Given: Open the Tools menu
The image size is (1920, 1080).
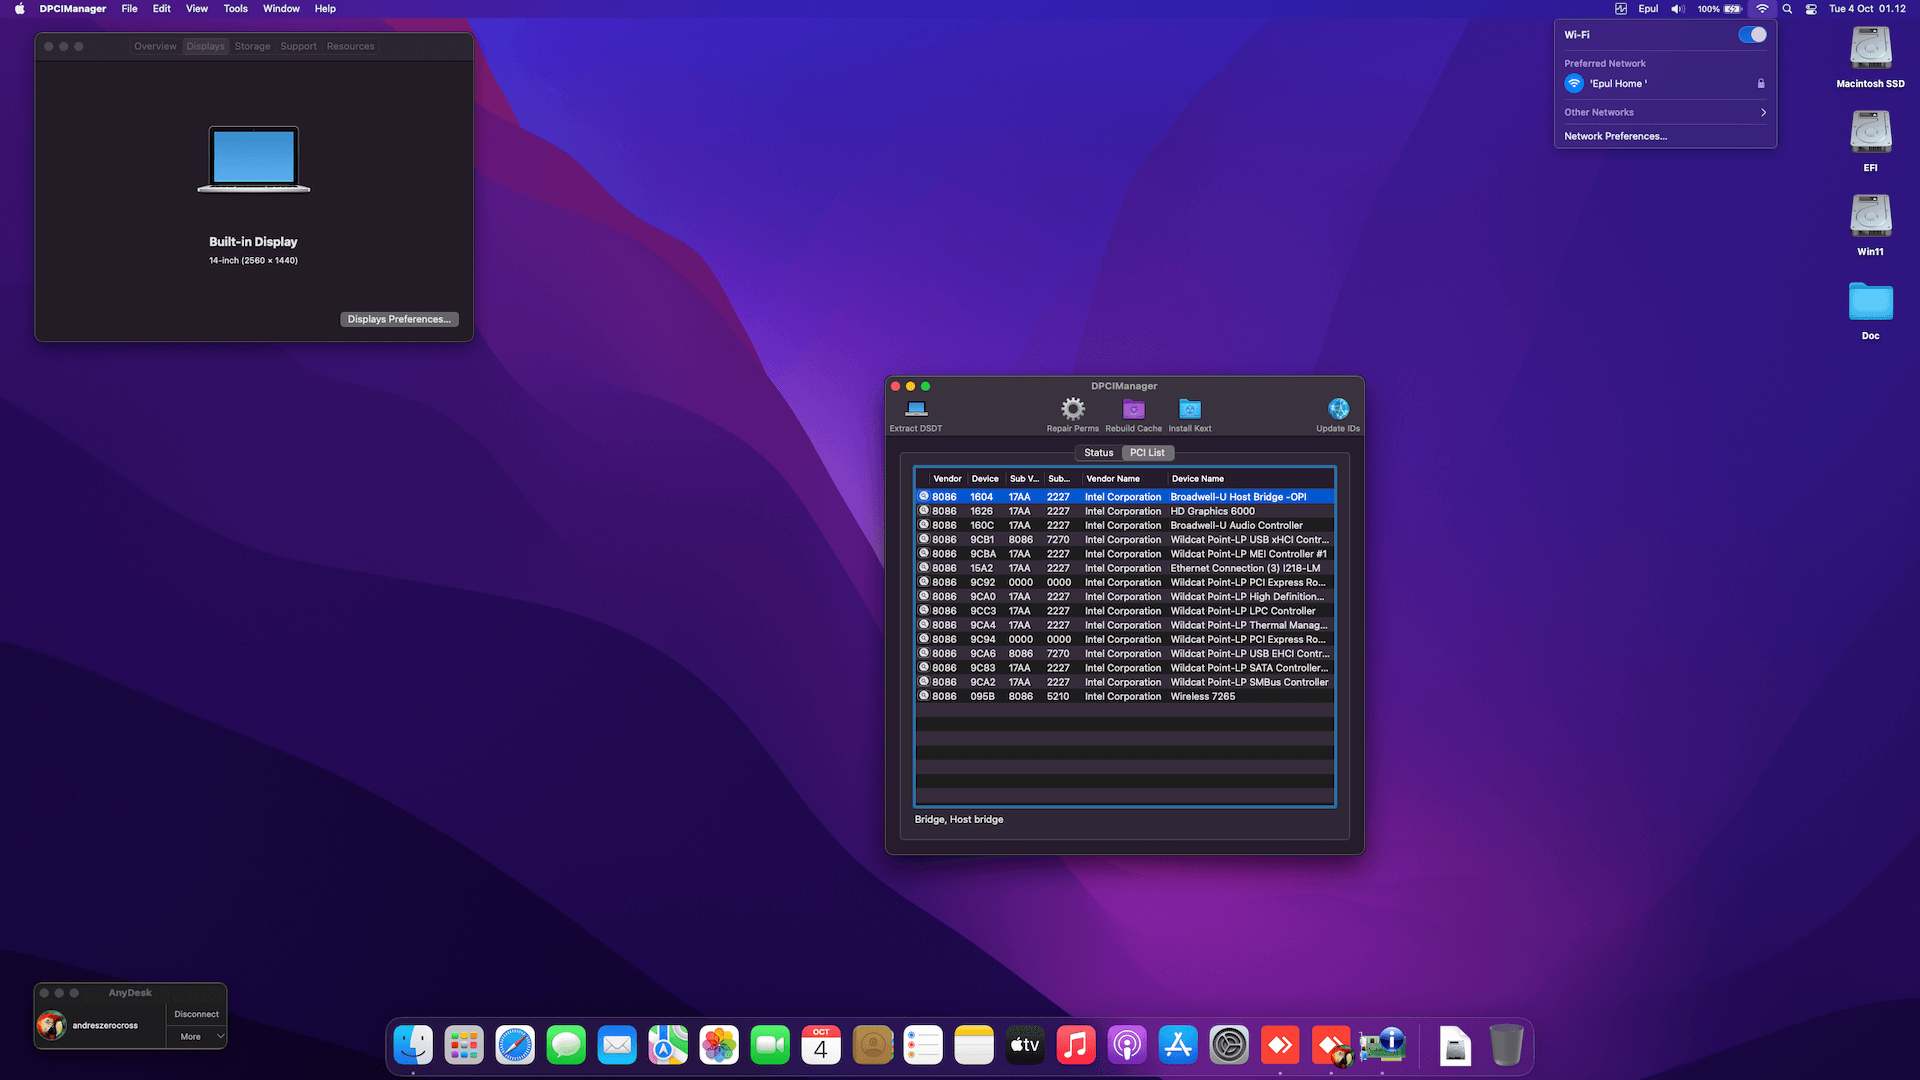Looking at the screenshot, I should [235, 9].
